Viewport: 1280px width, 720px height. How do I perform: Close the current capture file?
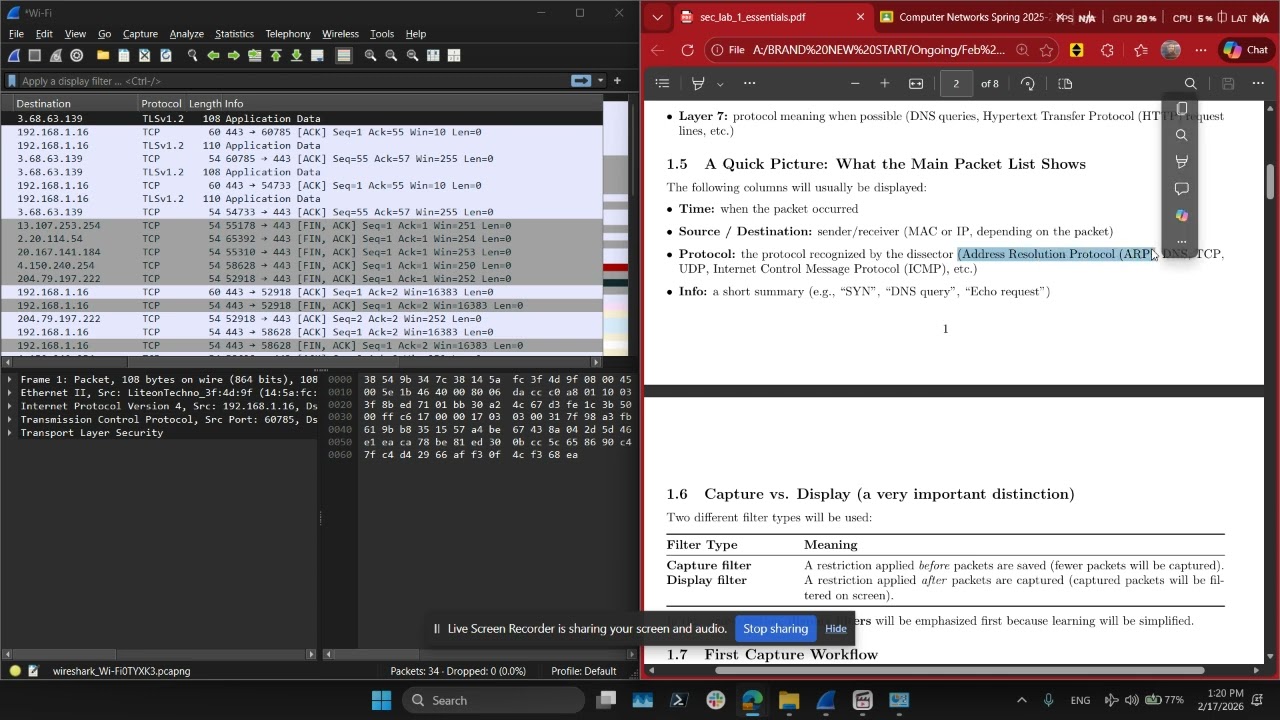[145, 56]
